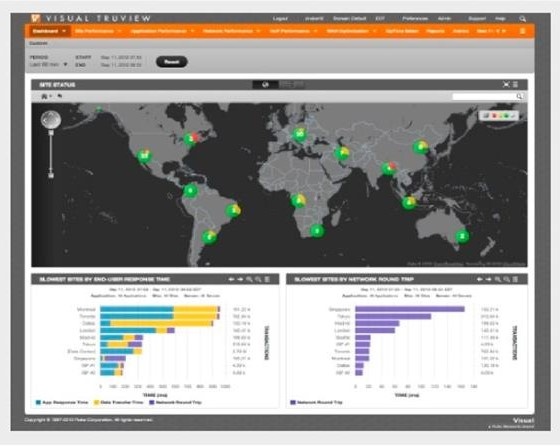Go back in Network Round Trip chart
The image size is (560, 446).
(x=480, y=279)
